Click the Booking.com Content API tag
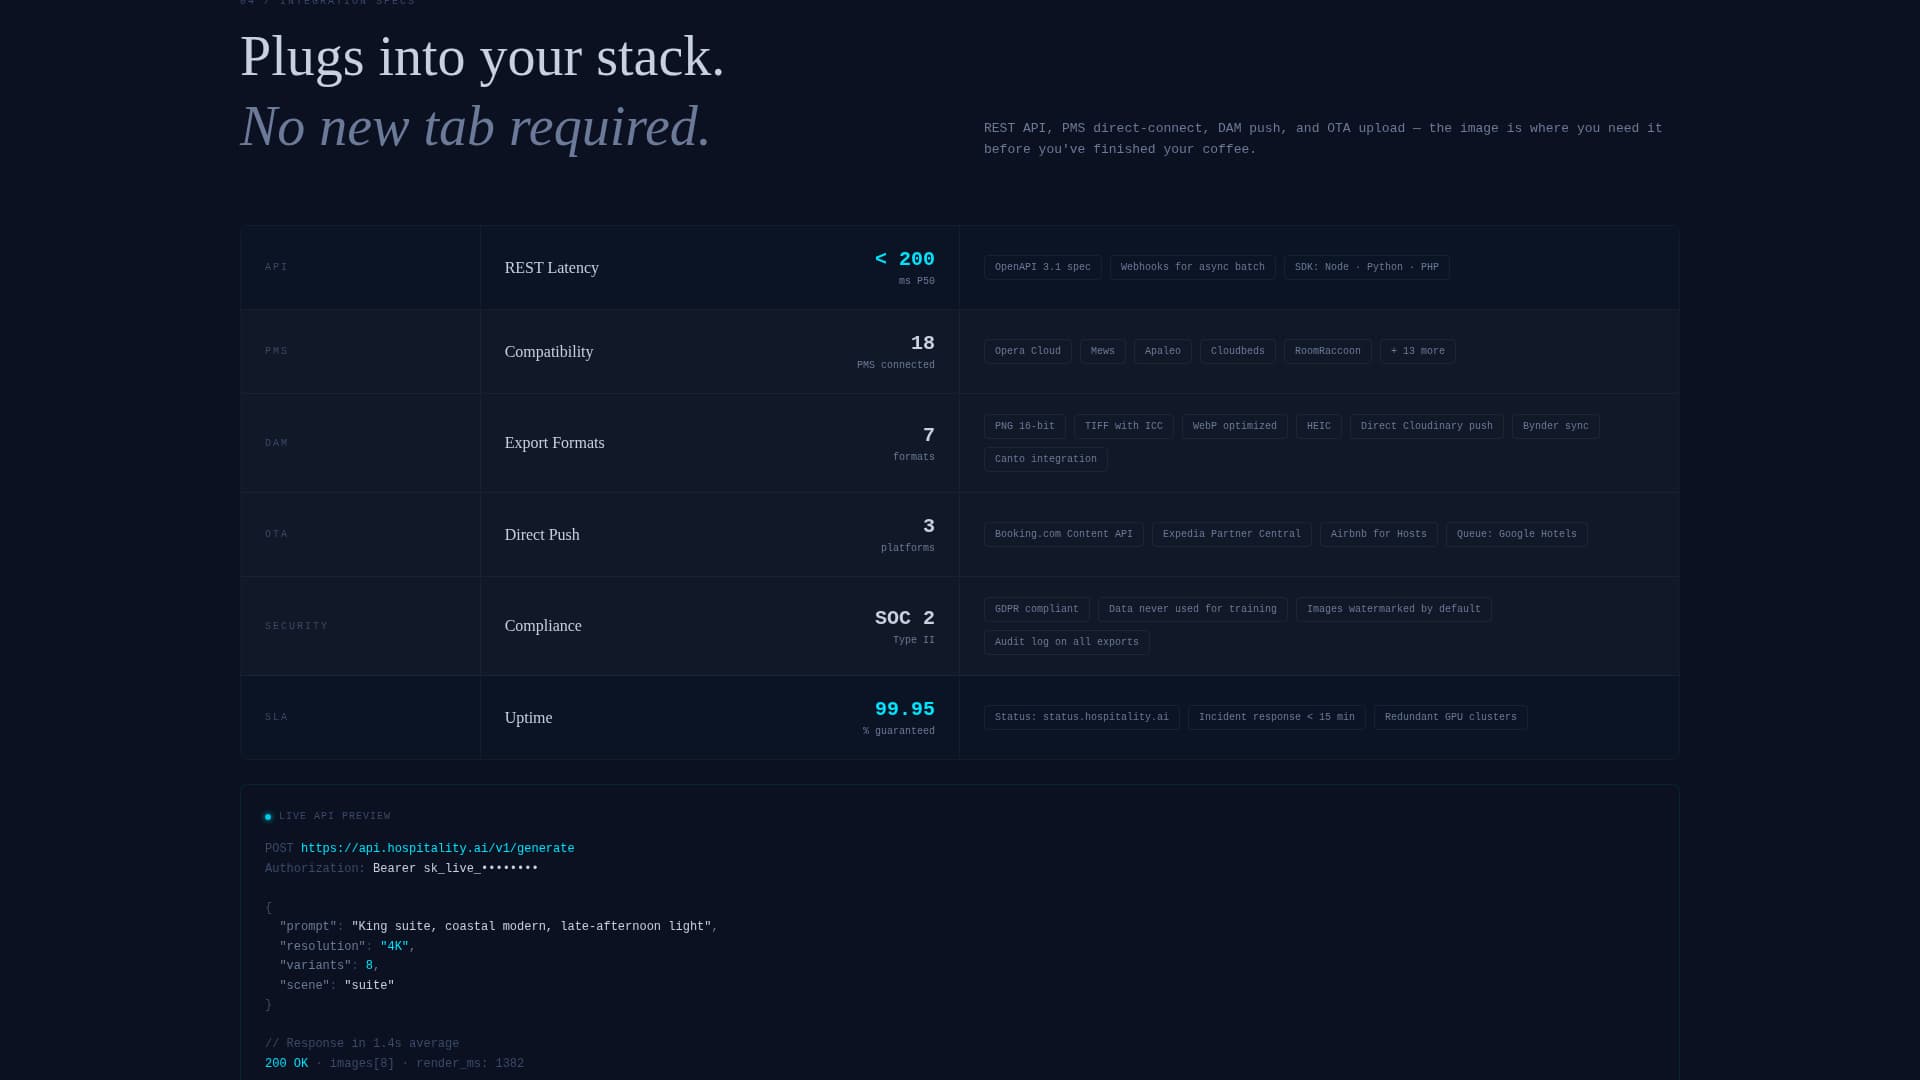1920x1080 pixels. (x=1063, y=534)
